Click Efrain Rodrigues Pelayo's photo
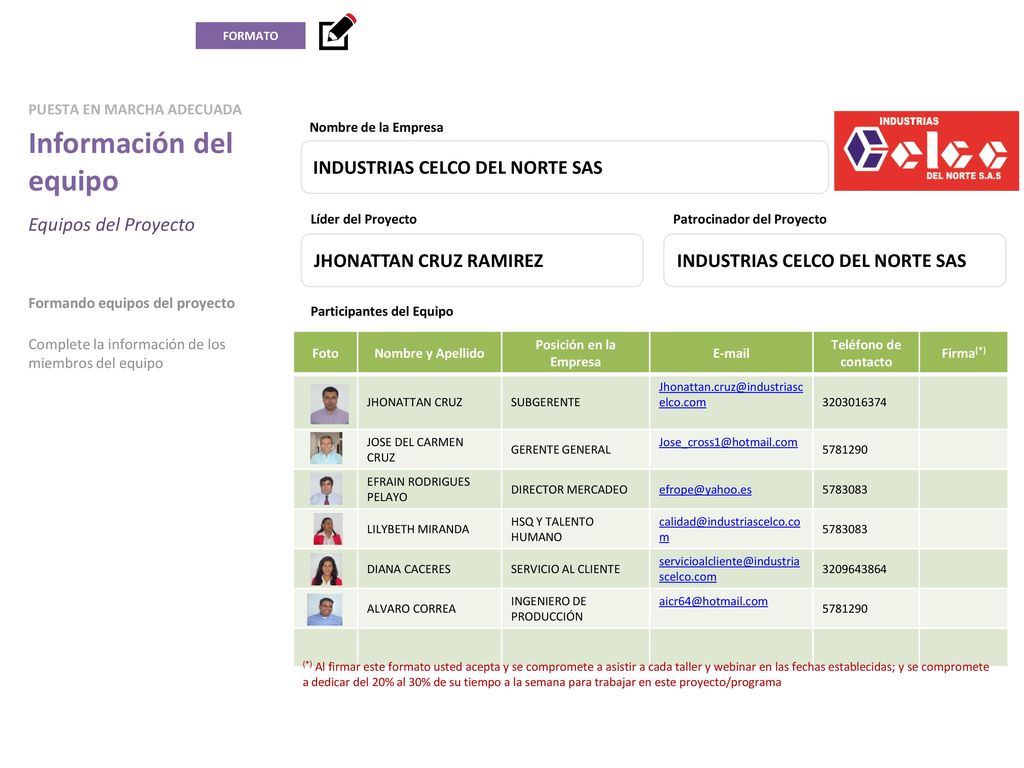This screenshot has height=768, width=1024. point(326,489)
